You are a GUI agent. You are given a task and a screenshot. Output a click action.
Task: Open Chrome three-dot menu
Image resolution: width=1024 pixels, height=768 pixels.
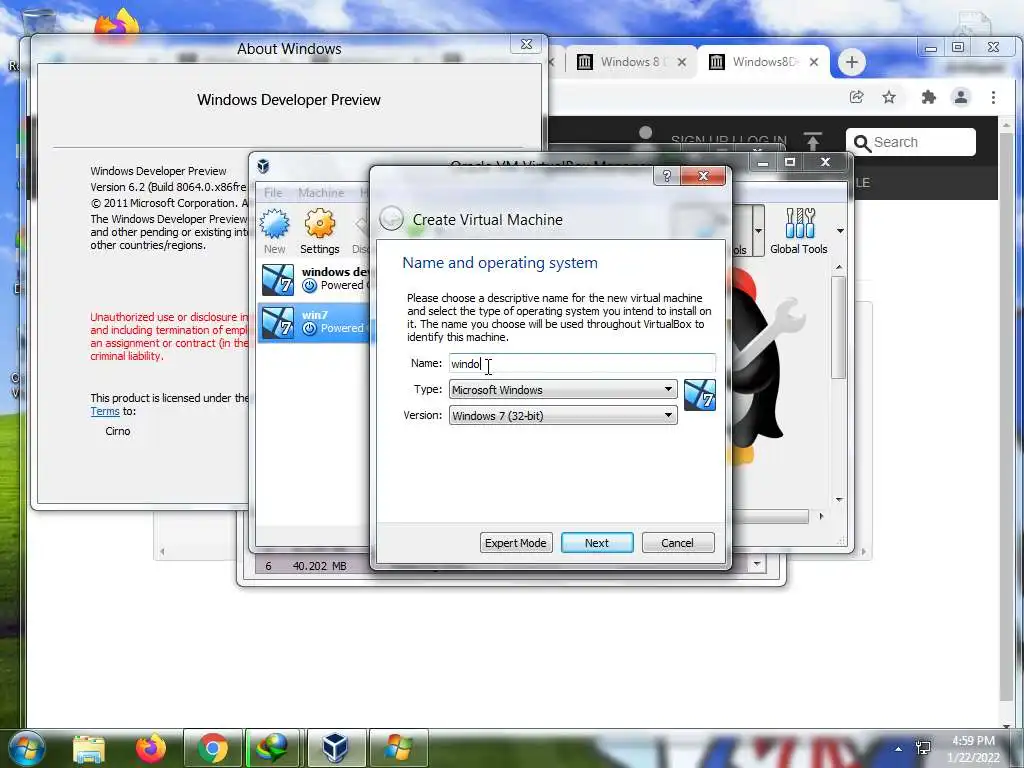click(x=993, y=97)
